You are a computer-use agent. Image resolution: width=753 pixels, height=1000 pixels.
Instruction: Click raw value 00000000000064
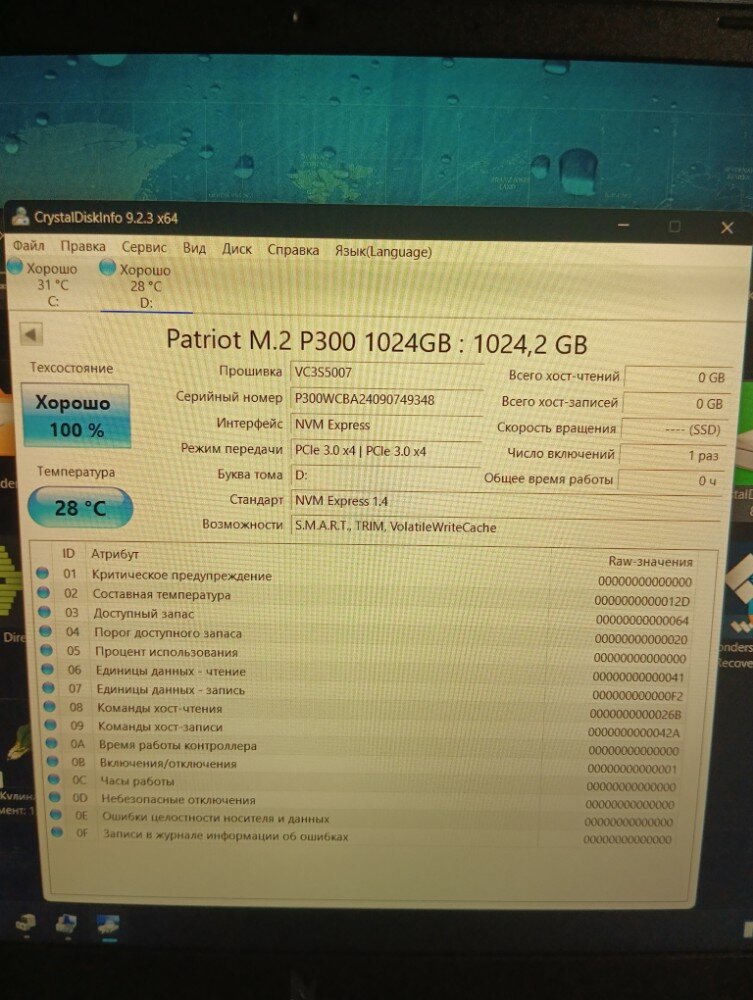click(x=641, y=620)
